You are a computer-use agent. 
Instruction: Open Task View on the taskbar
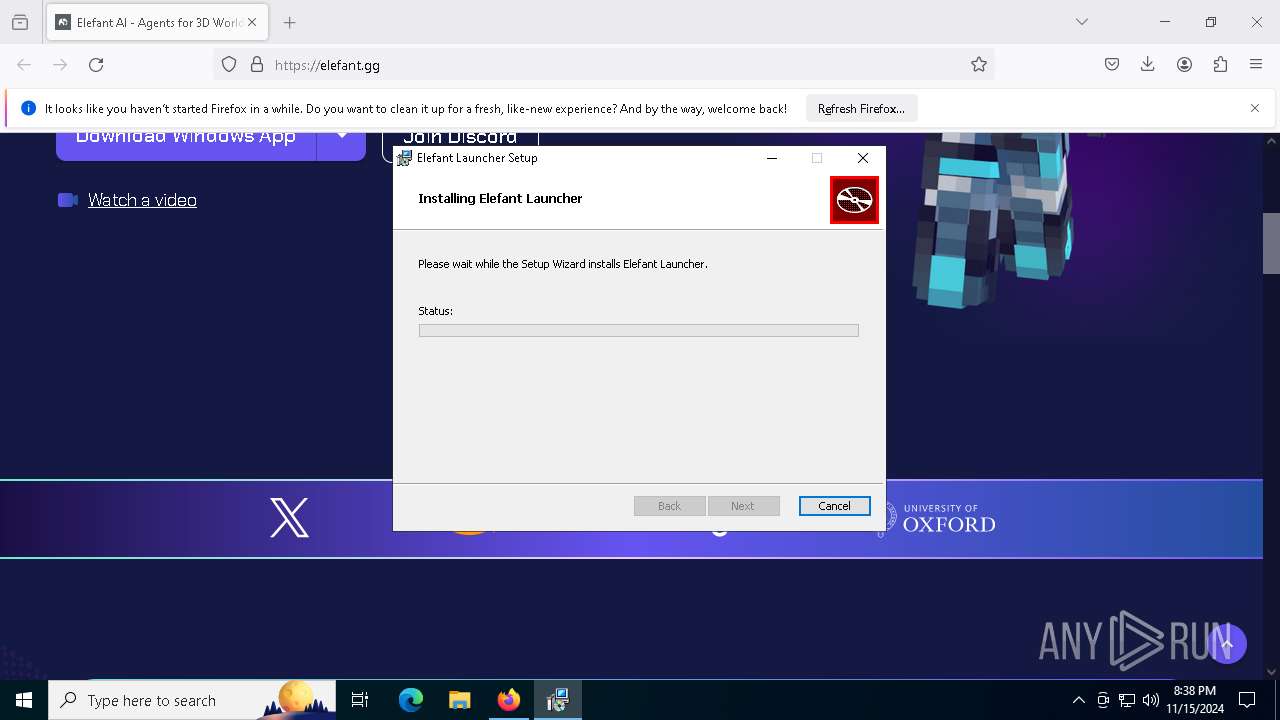coord(360,700)
